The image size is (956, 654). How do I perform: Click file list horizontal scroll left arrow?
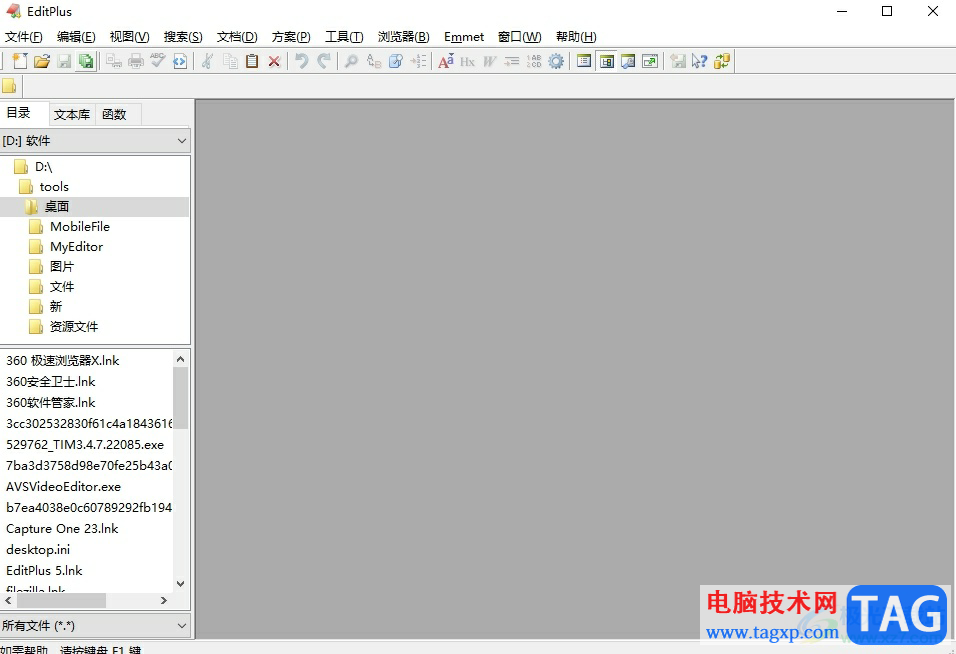8,600
